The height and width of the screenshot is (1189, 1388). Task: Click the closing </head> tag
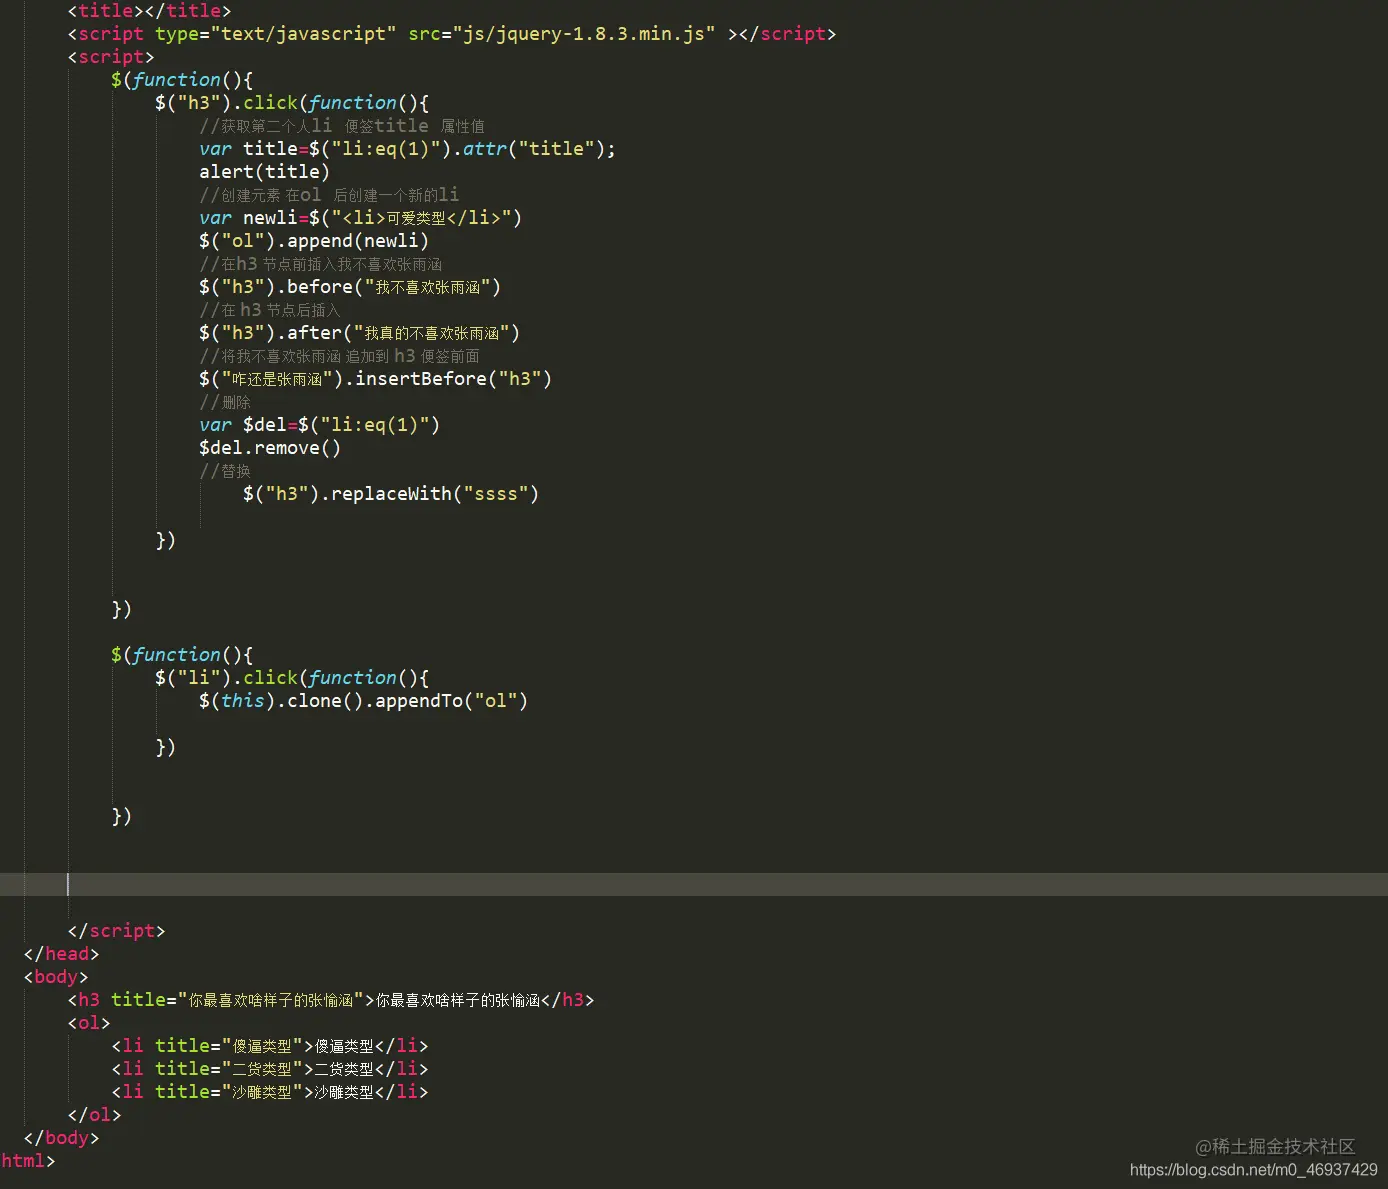tap(61, 954)
